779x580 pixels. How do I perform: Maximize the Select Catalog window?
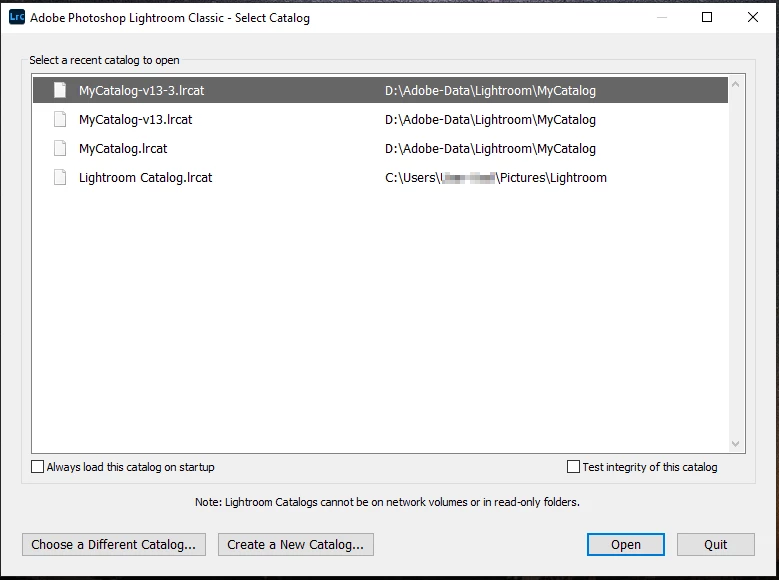click(707, 17)
